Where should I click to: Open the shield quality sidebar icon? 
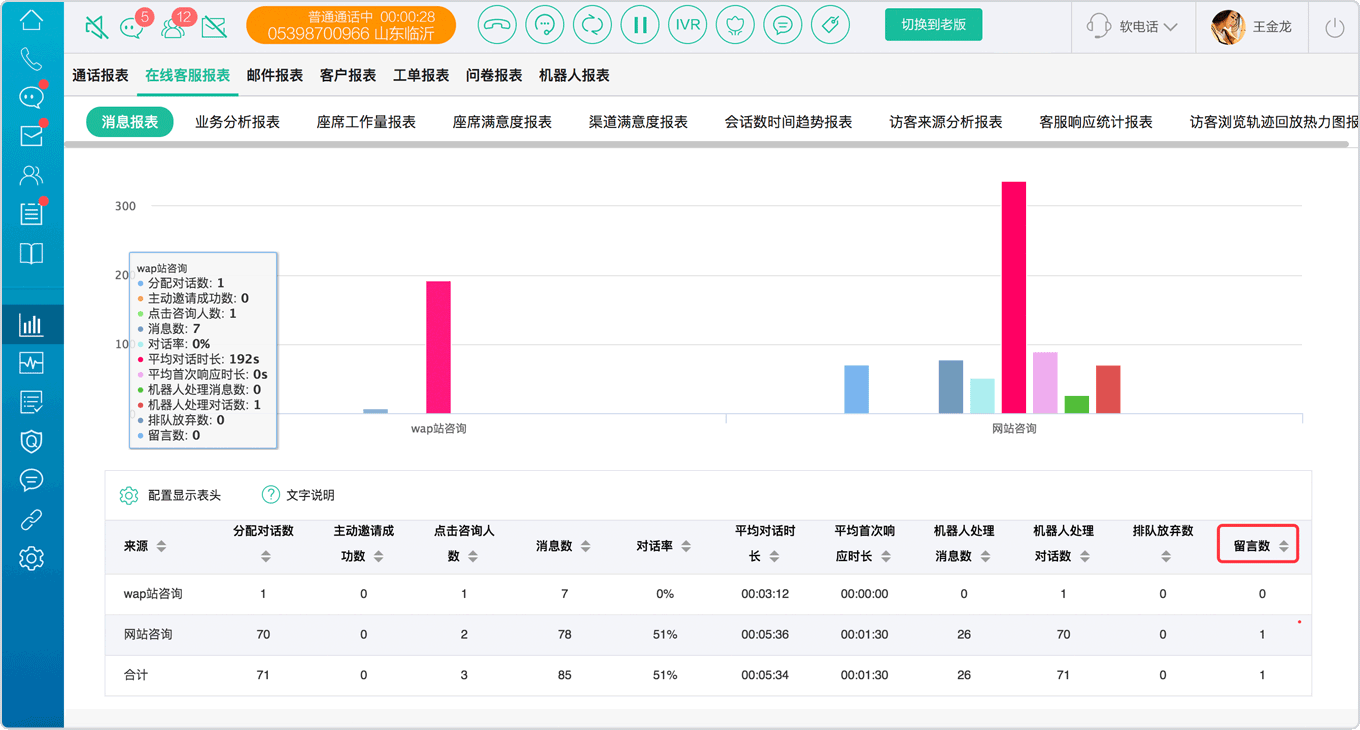pyautogui.click(x=31, y=441)
